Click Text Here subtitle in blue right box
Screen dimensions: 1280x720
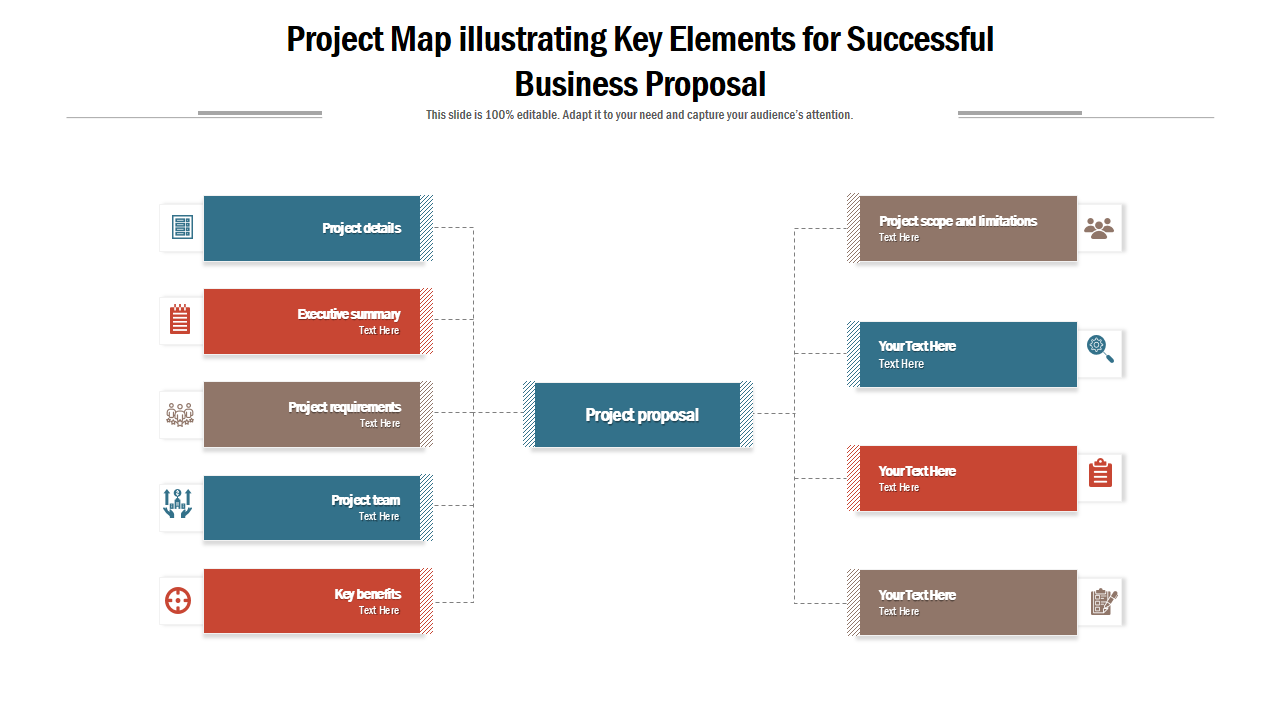(x=901, y=364)
